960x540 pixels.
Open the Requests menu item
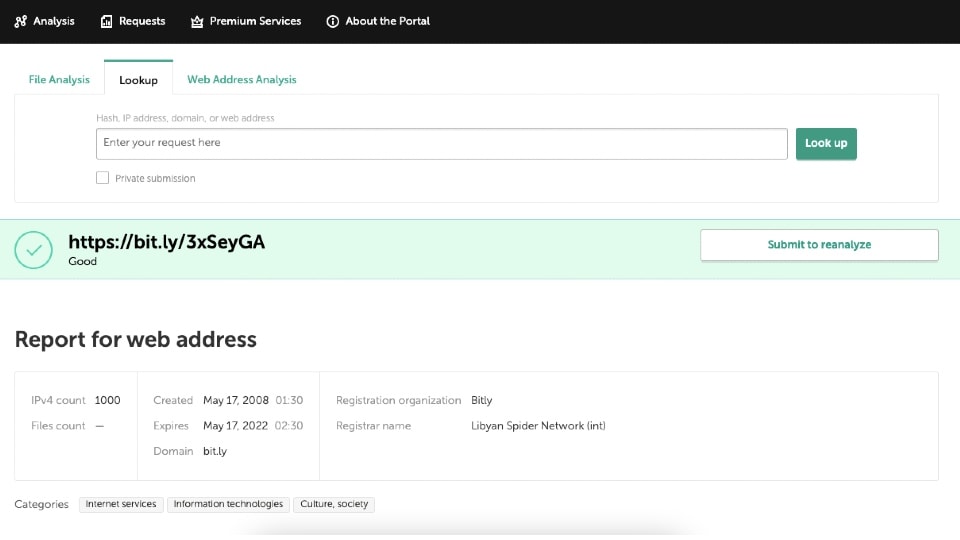[141, 21]
